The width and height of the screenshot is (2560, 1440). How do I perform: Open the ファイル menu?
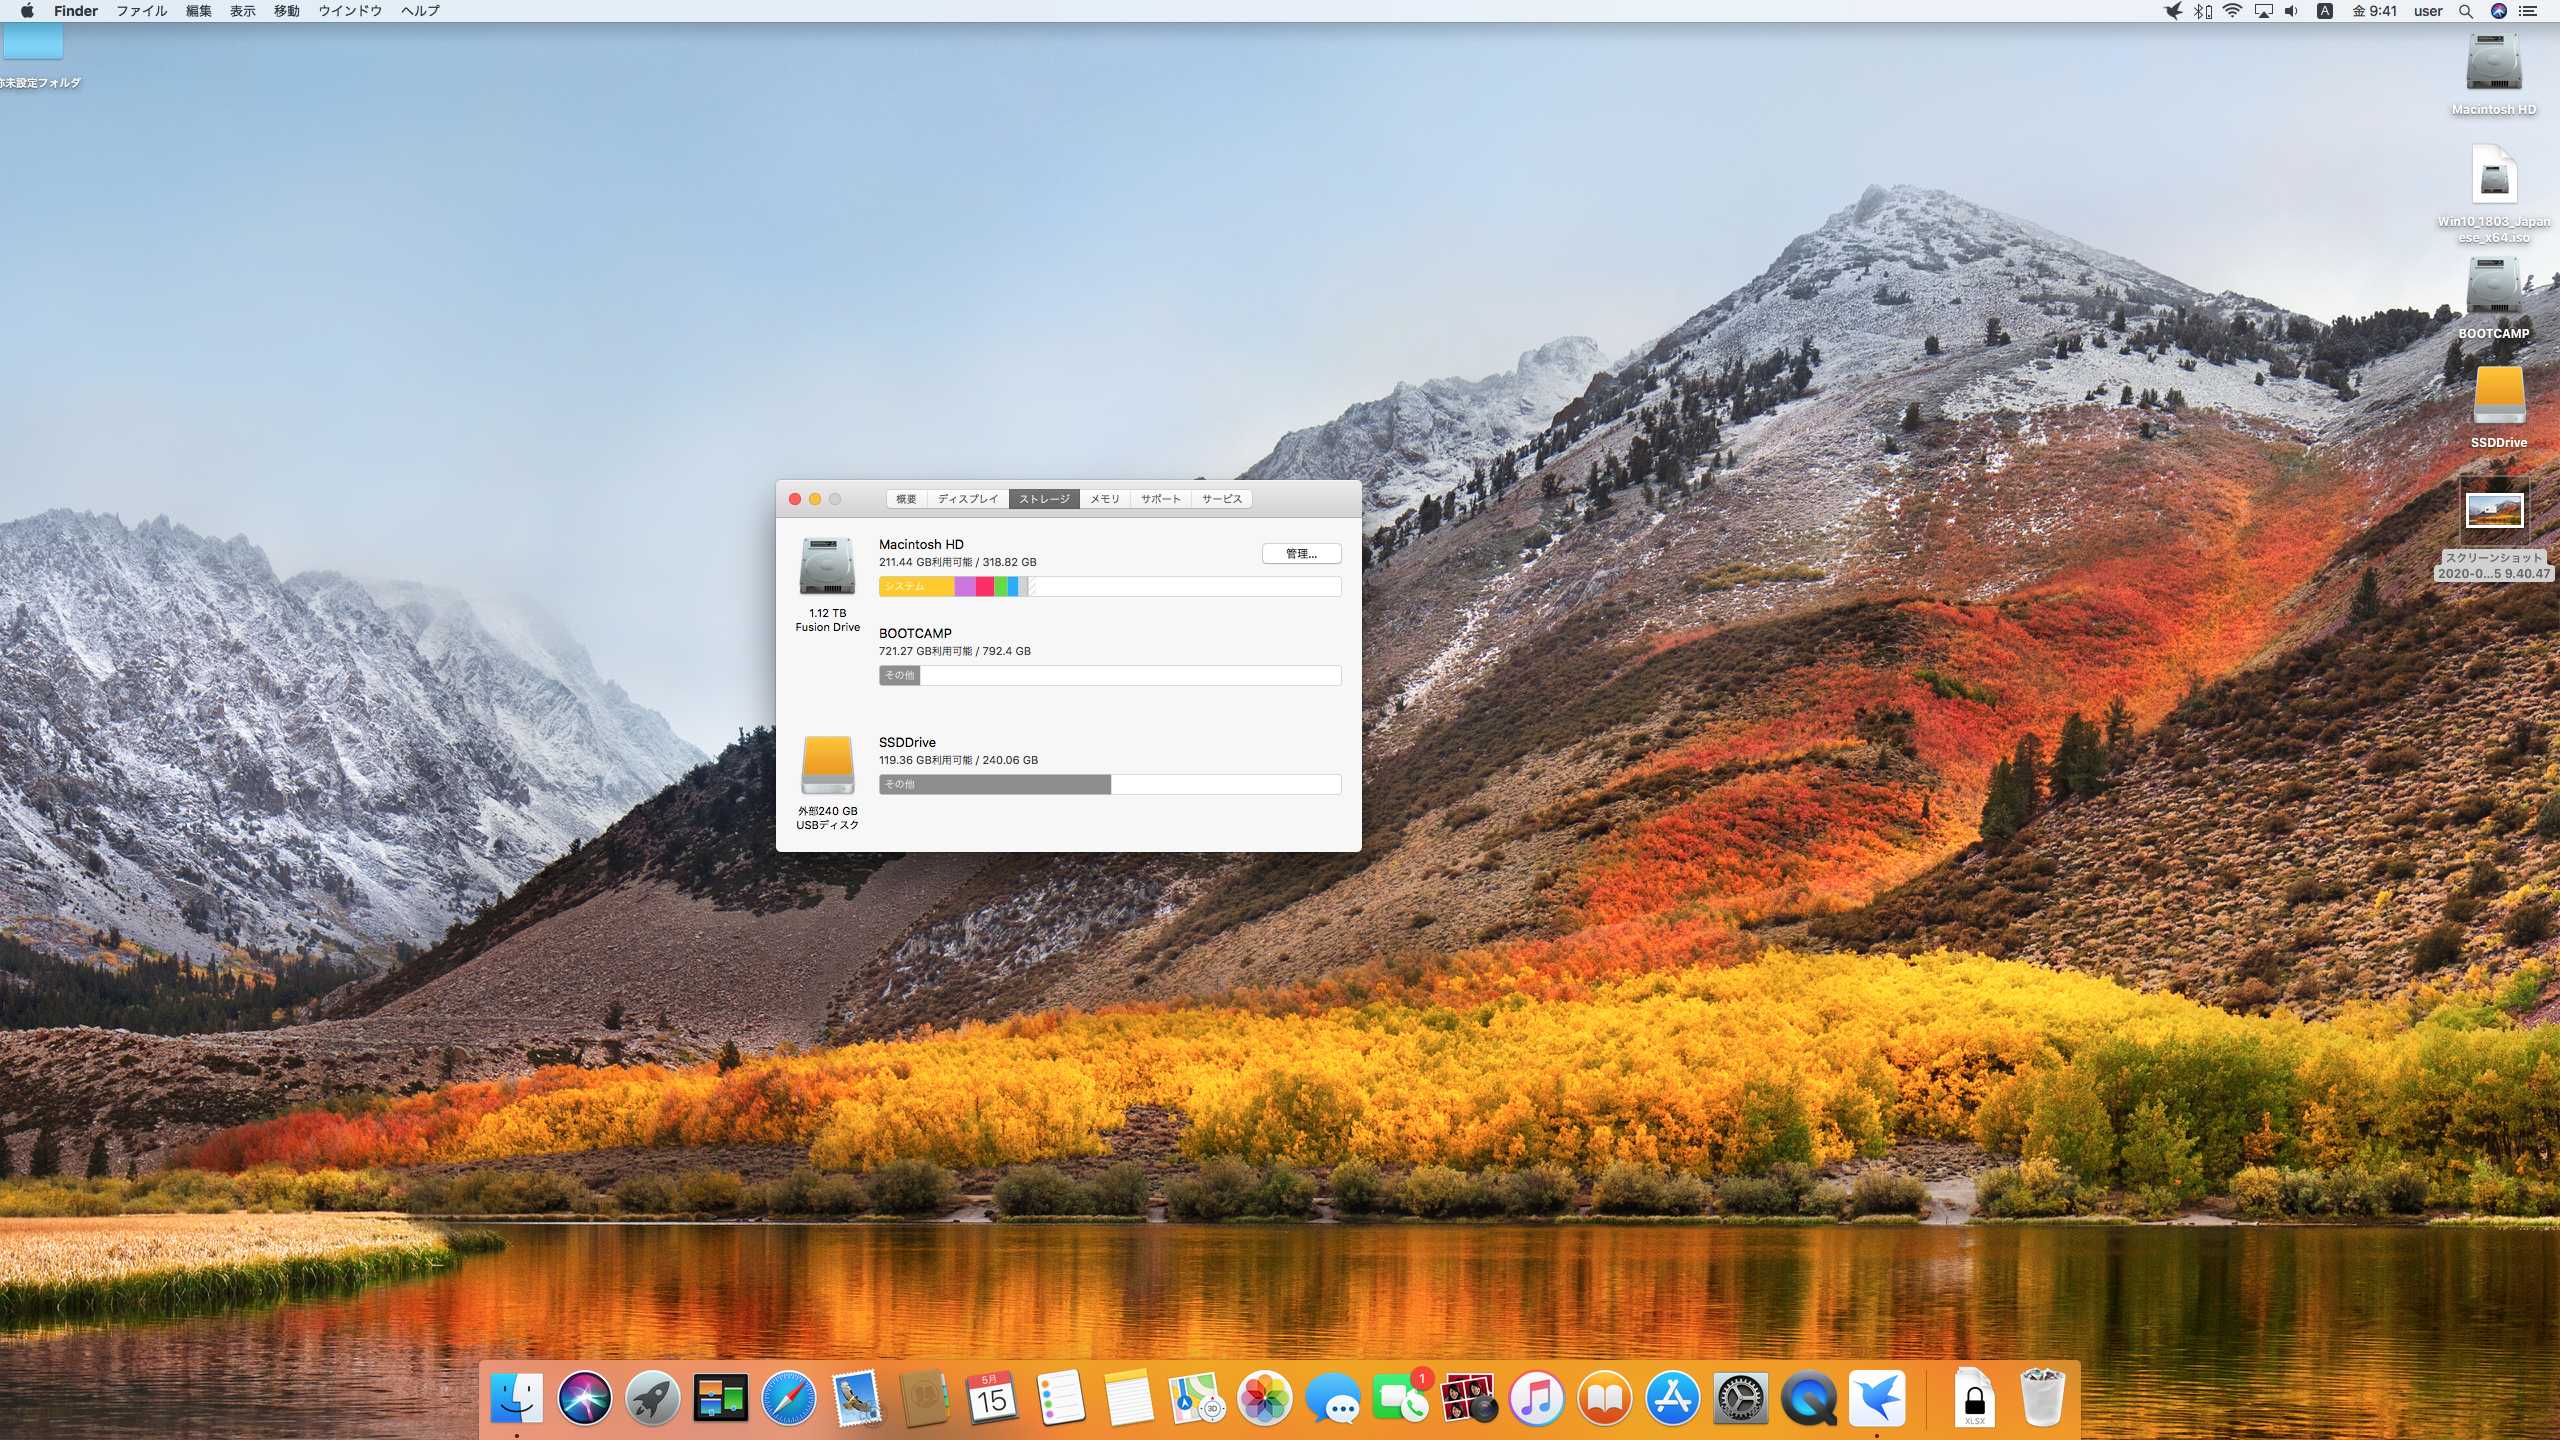point(142,11)
